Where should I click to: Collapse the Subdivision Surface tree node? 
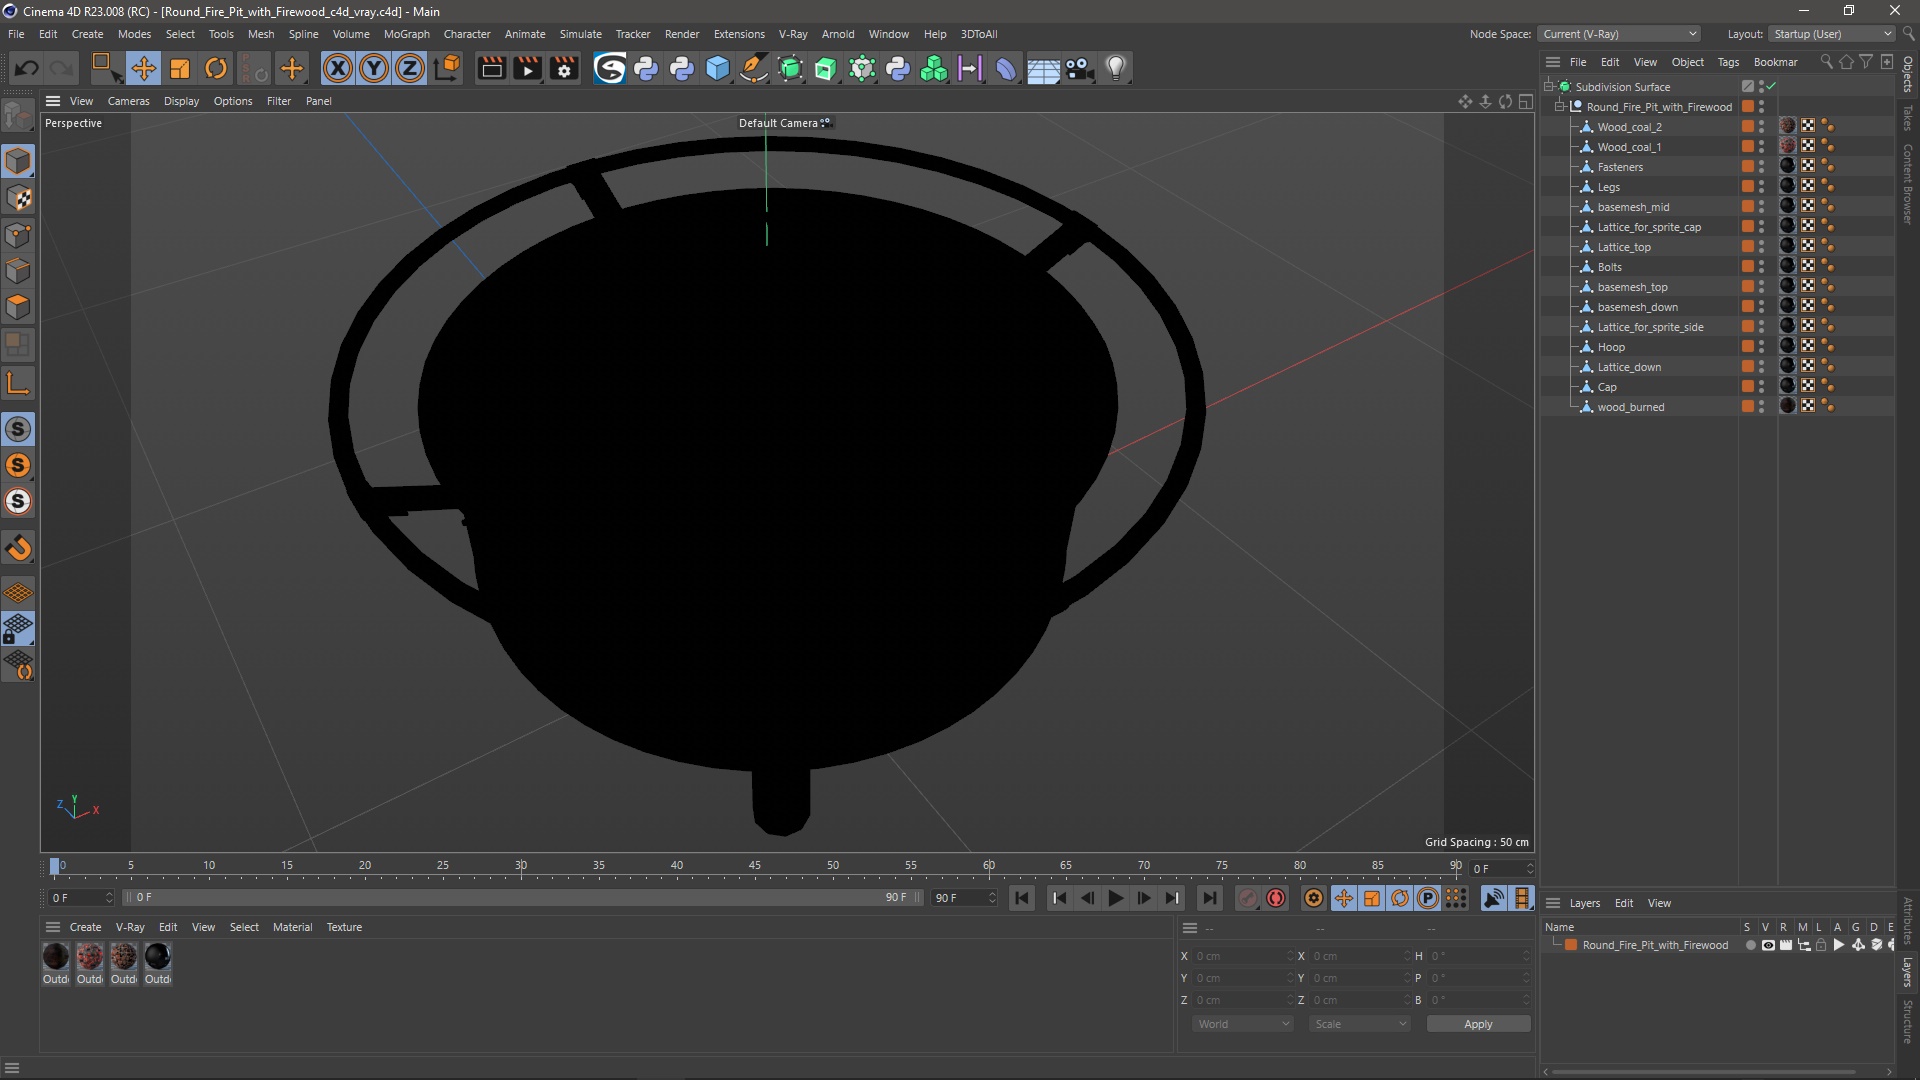[1548, 86]
